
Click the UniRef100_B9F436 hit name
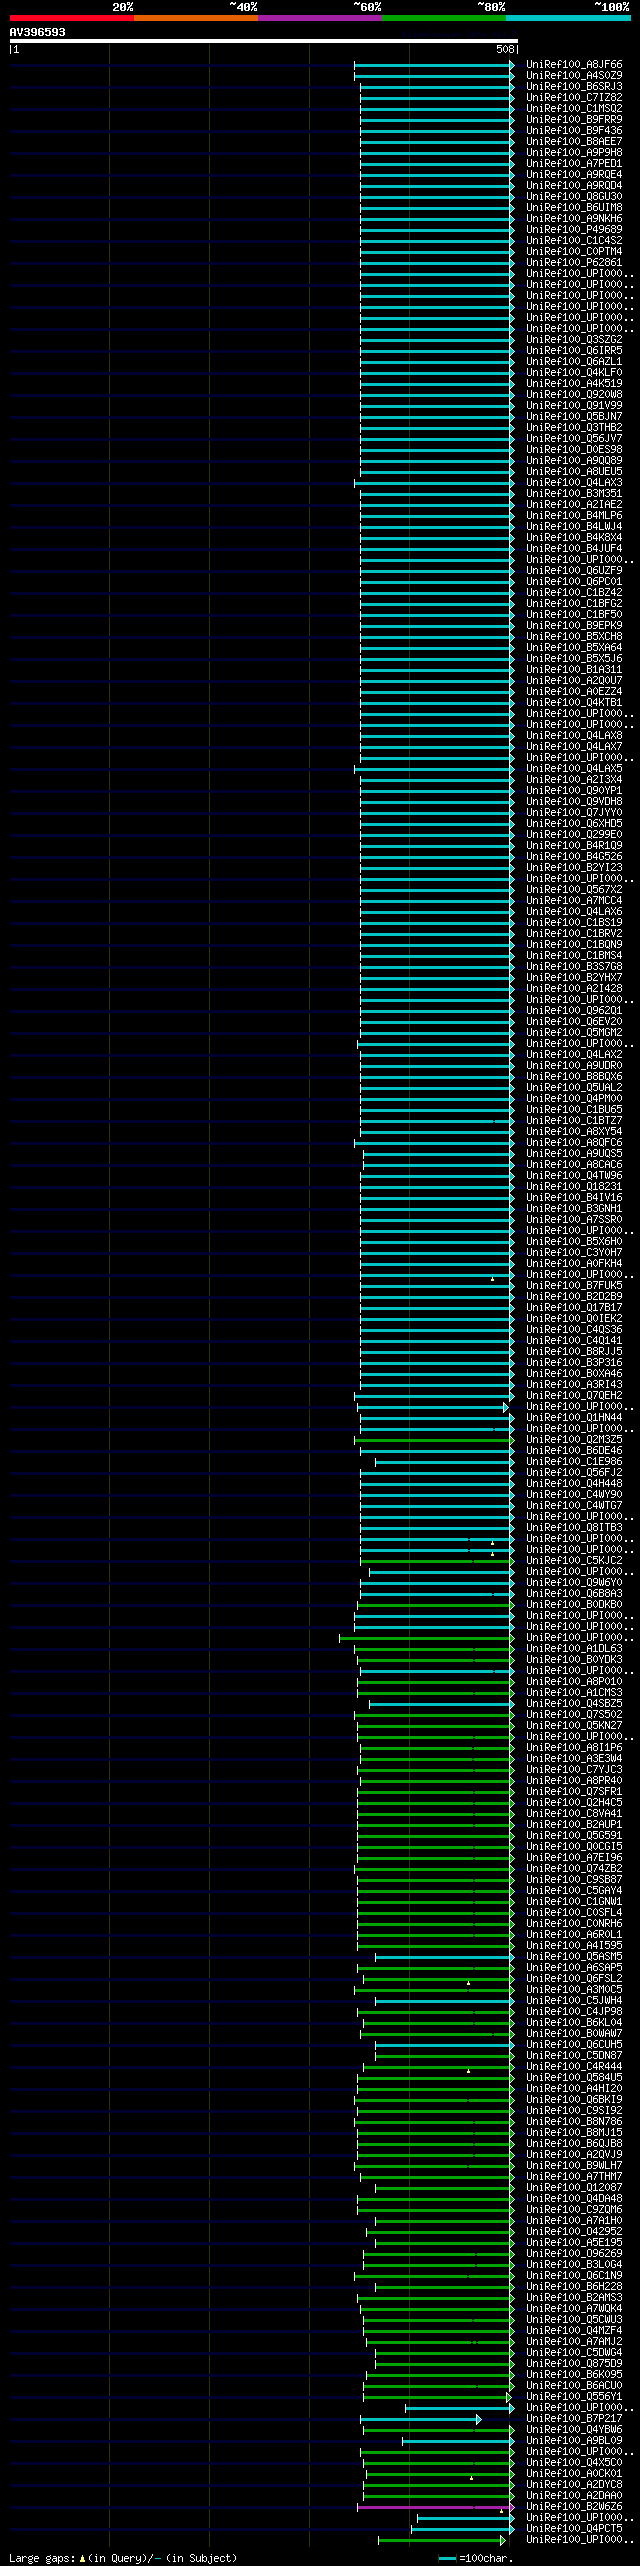(574, 131)
